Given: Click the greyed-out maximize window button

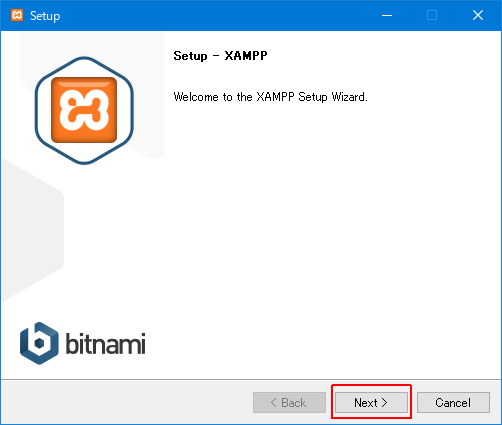Looking at the screenshot, I should (432, 15).
